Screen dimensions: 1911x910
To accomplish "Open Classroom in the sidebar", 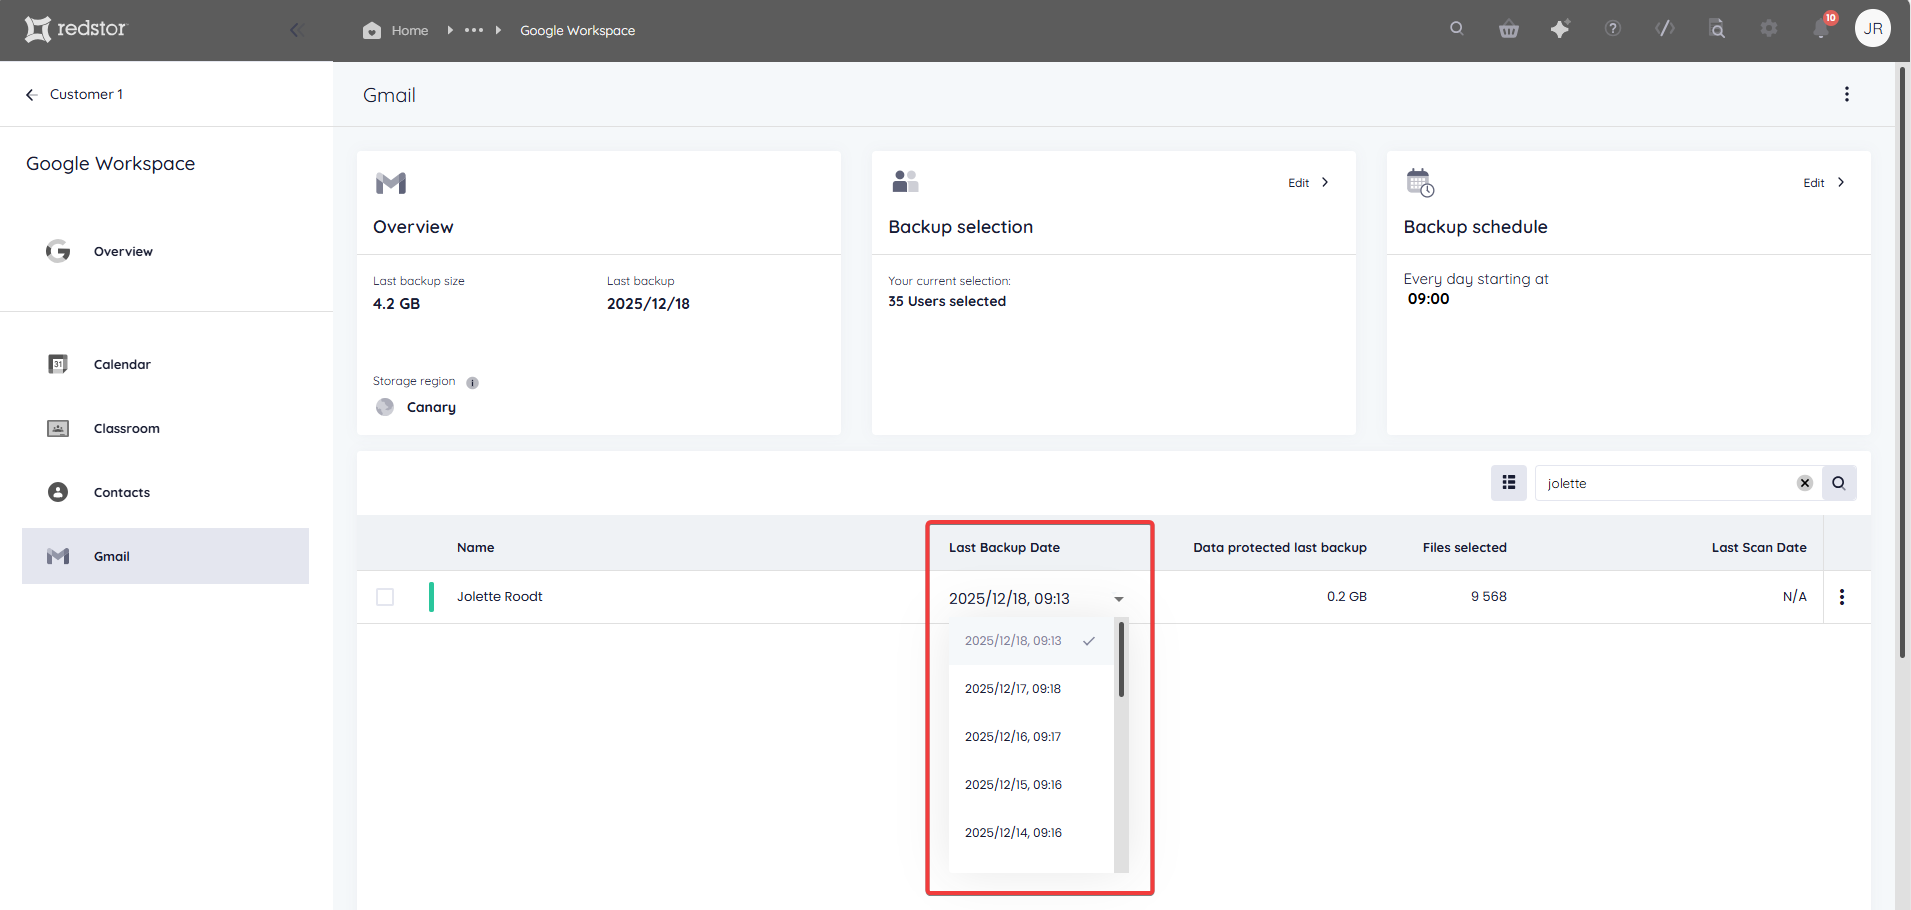I will click(165, 429).
